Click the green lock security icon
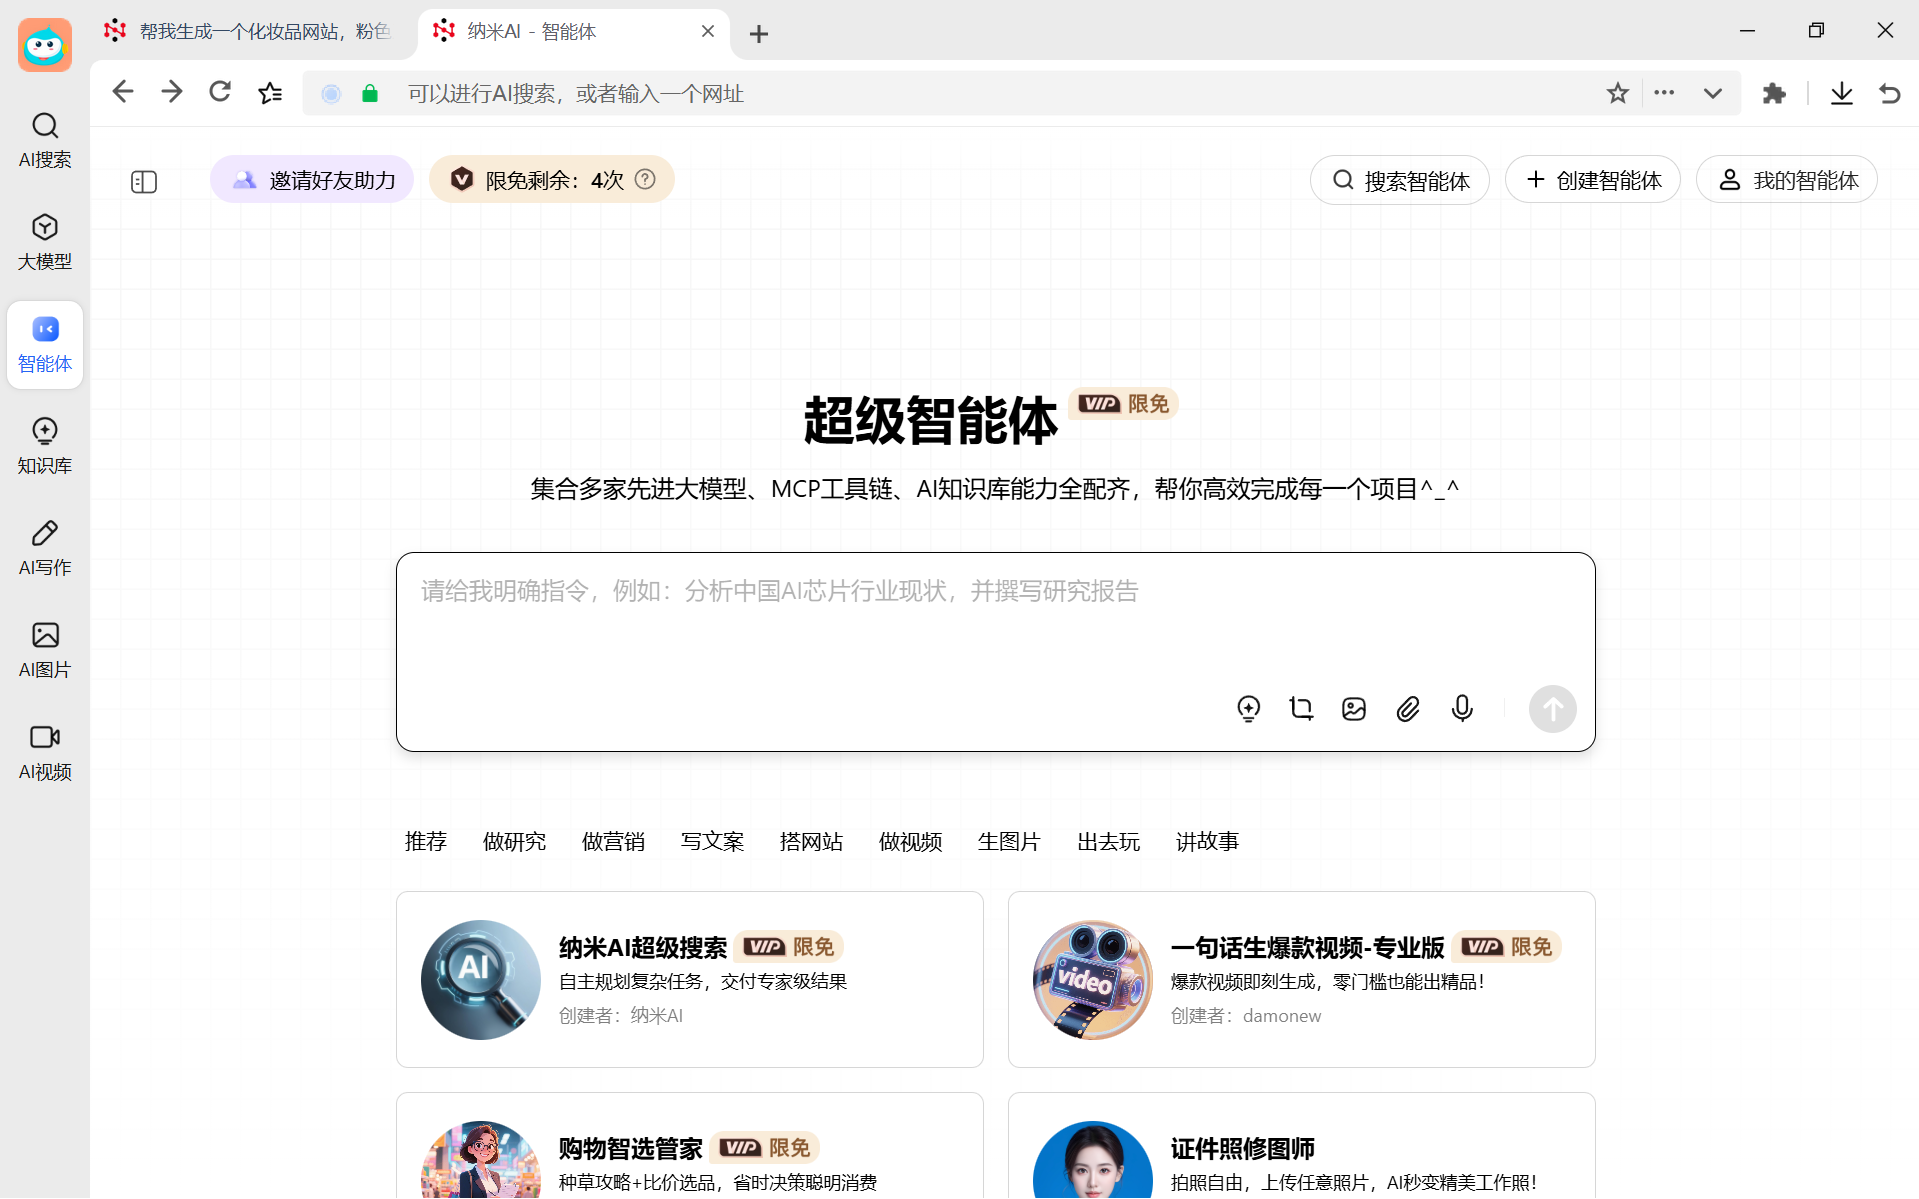The image size is (1919, 1199). (x=370, y=93)
